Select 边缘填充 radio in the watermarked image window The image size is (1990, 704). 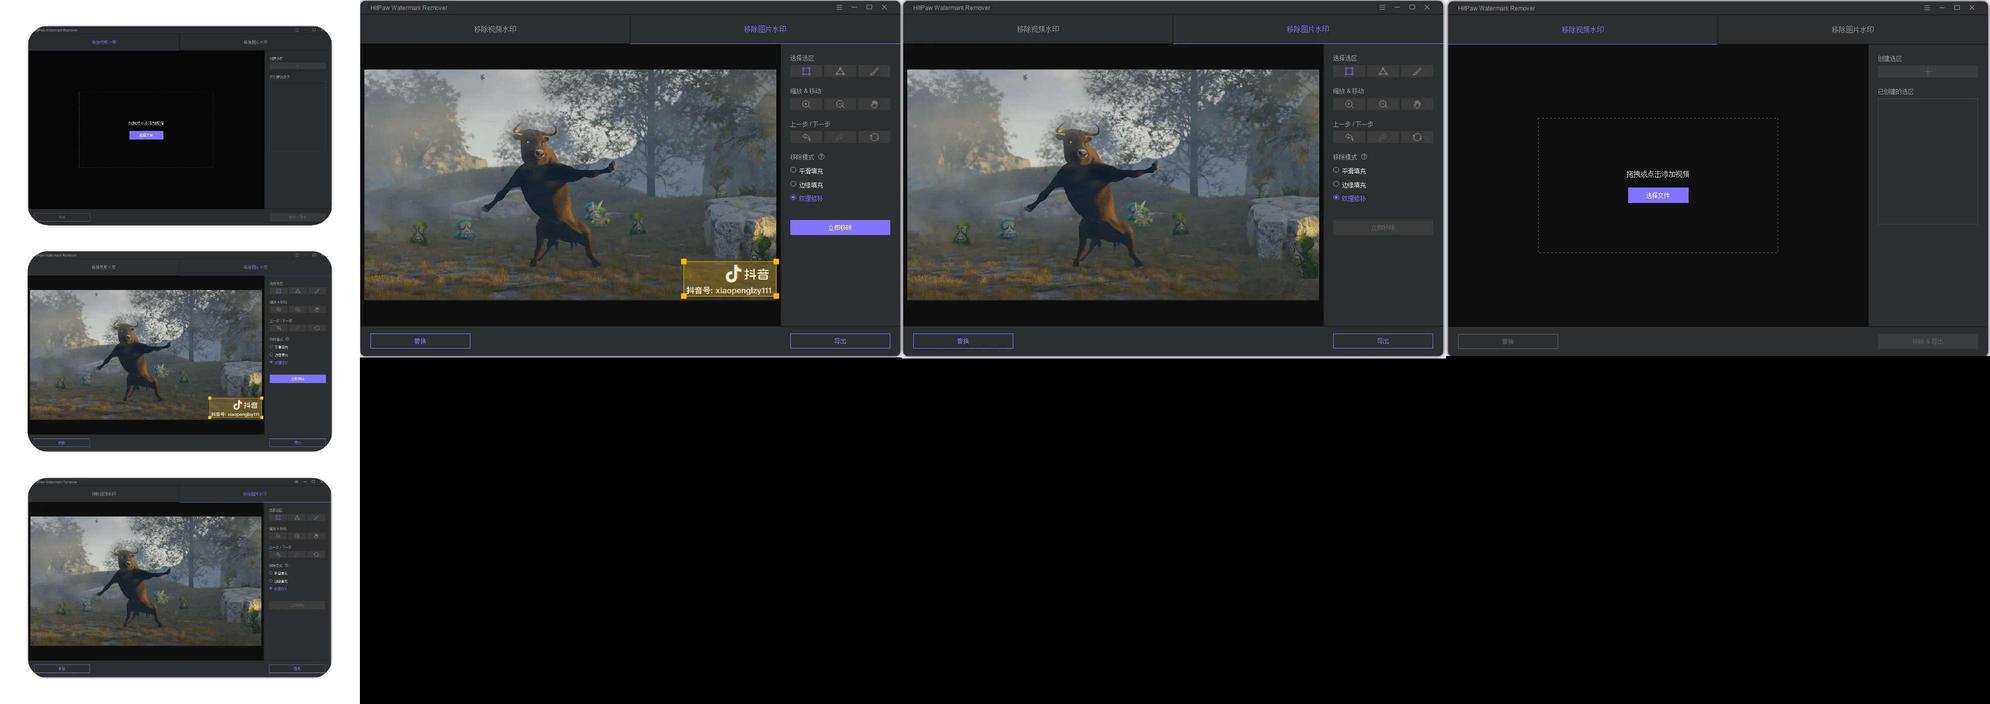coord(794,184)
